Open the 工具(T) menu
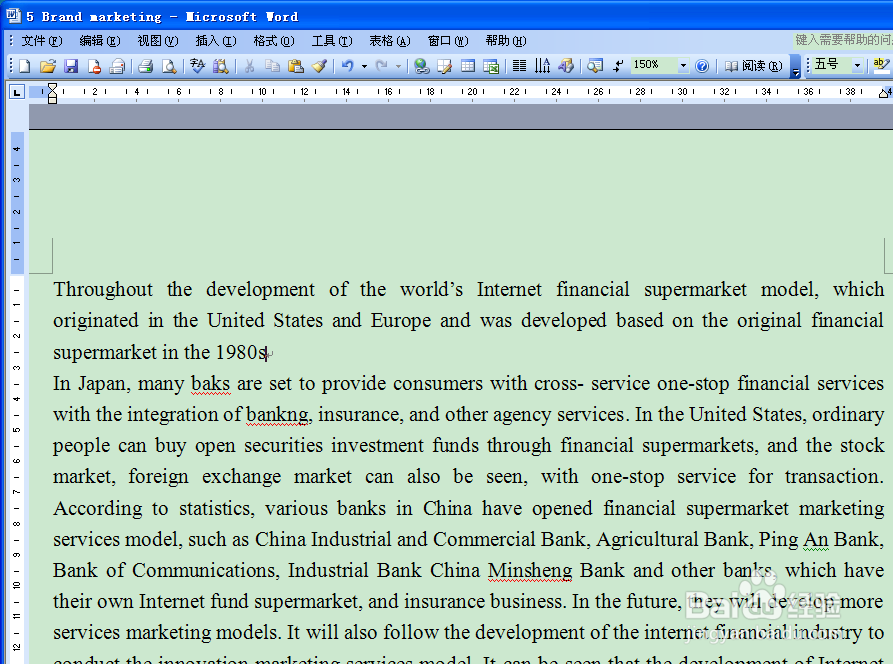Viewport: 893px width, 664px height. pyautogui.click(x=332, y=41)
